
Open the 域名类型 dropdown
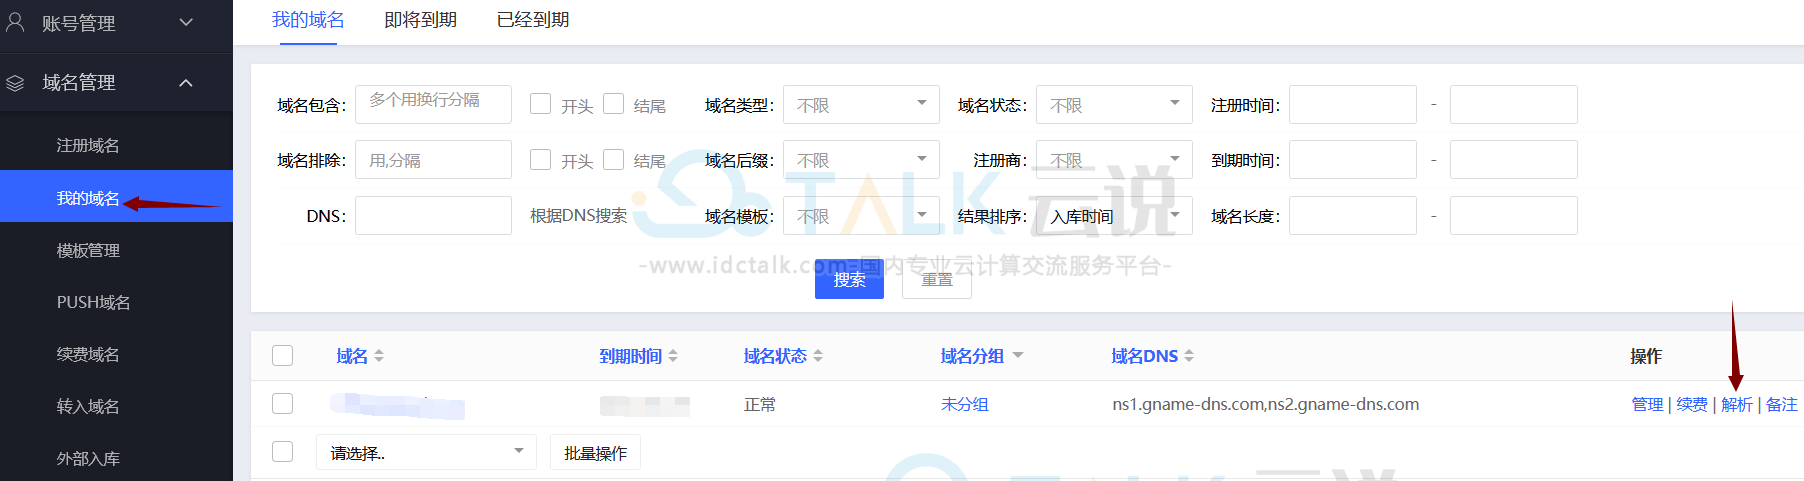[861, 105]
